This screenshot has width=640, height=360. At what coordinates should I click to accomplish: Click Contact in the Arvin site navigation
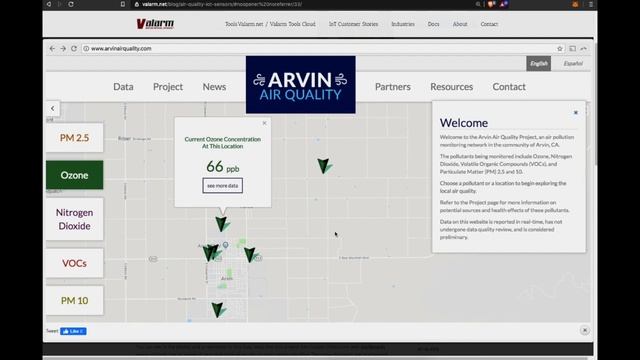[x=509, y=87]
